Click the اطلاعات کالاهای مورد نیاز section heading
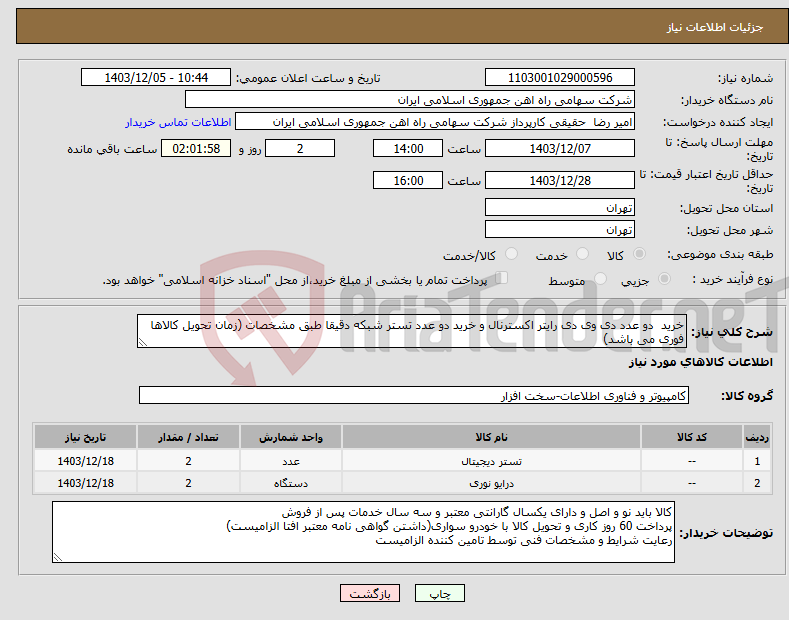 tap(700, 362)
